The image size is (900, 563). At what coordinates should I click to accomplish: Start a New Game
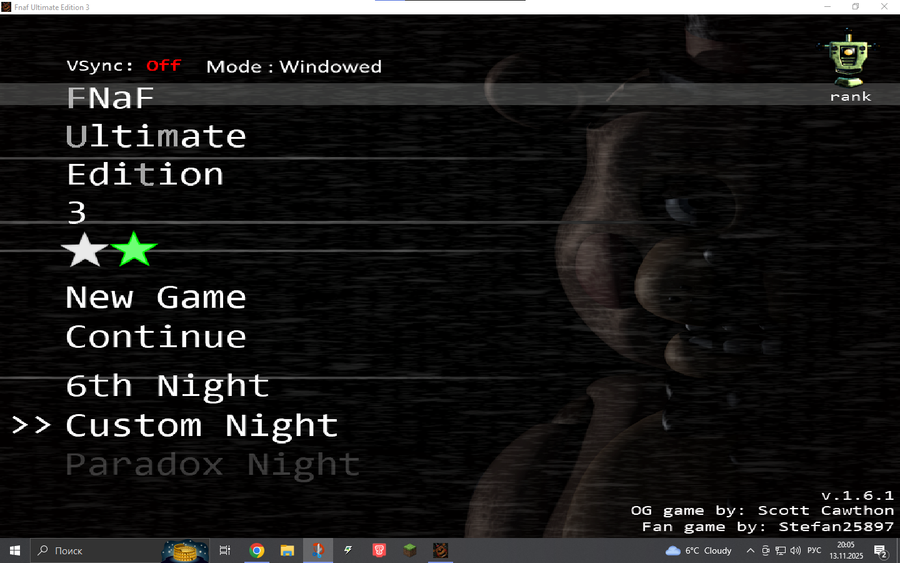click(156, 297)
